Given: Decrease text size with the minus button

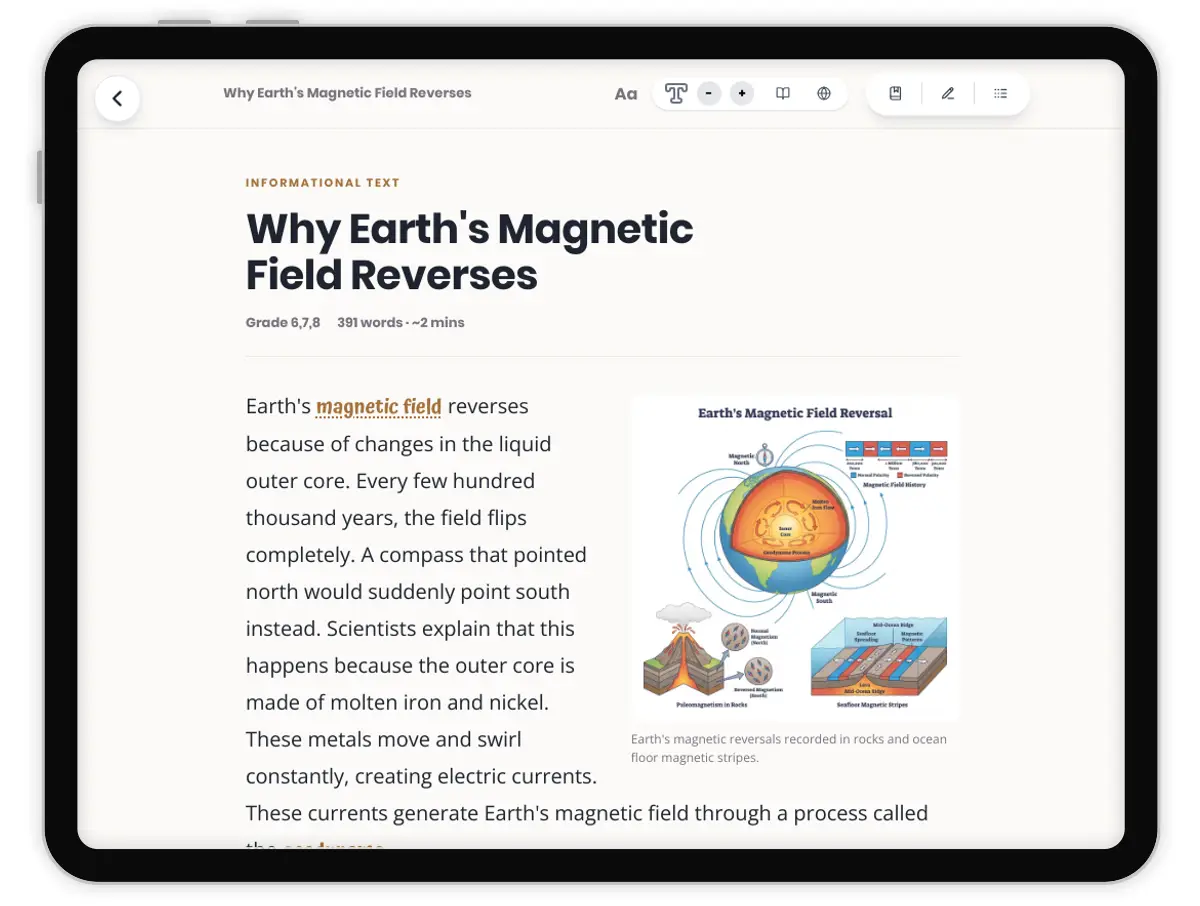Looking at the screenshot, I should tap(709, 94).
